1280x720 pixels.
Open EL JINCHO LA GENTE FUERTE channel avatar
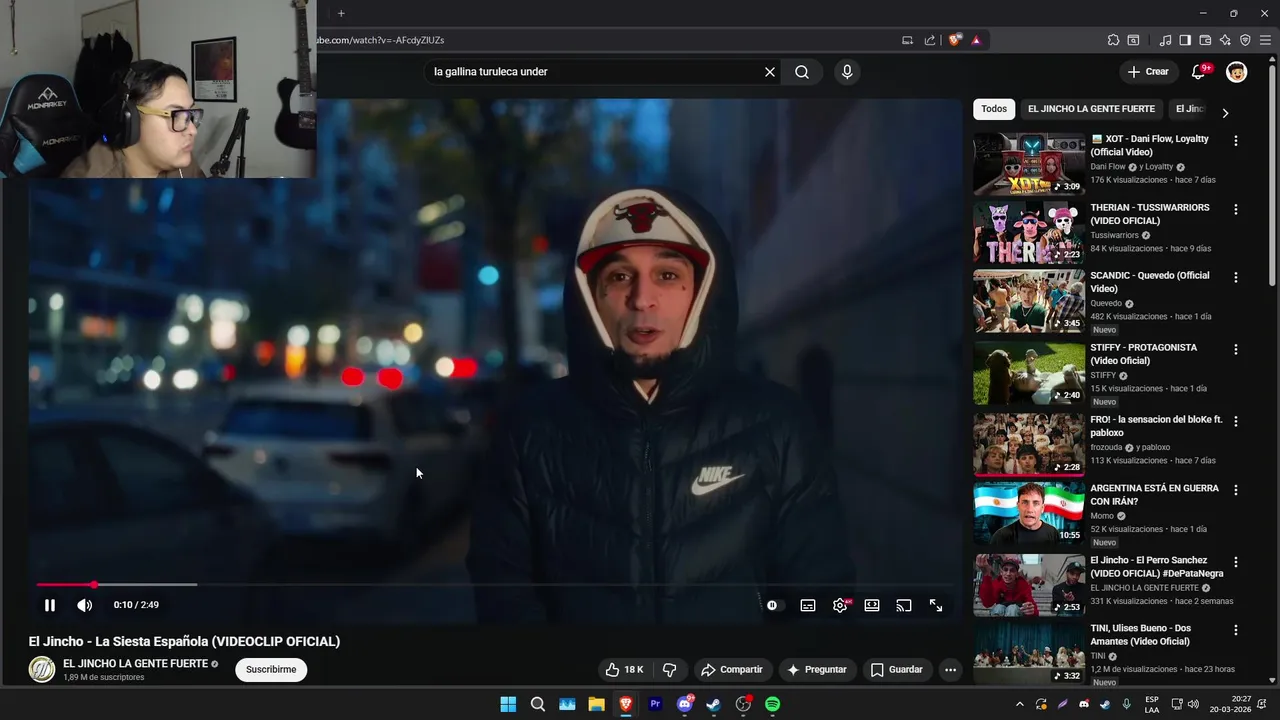point(42,670)
